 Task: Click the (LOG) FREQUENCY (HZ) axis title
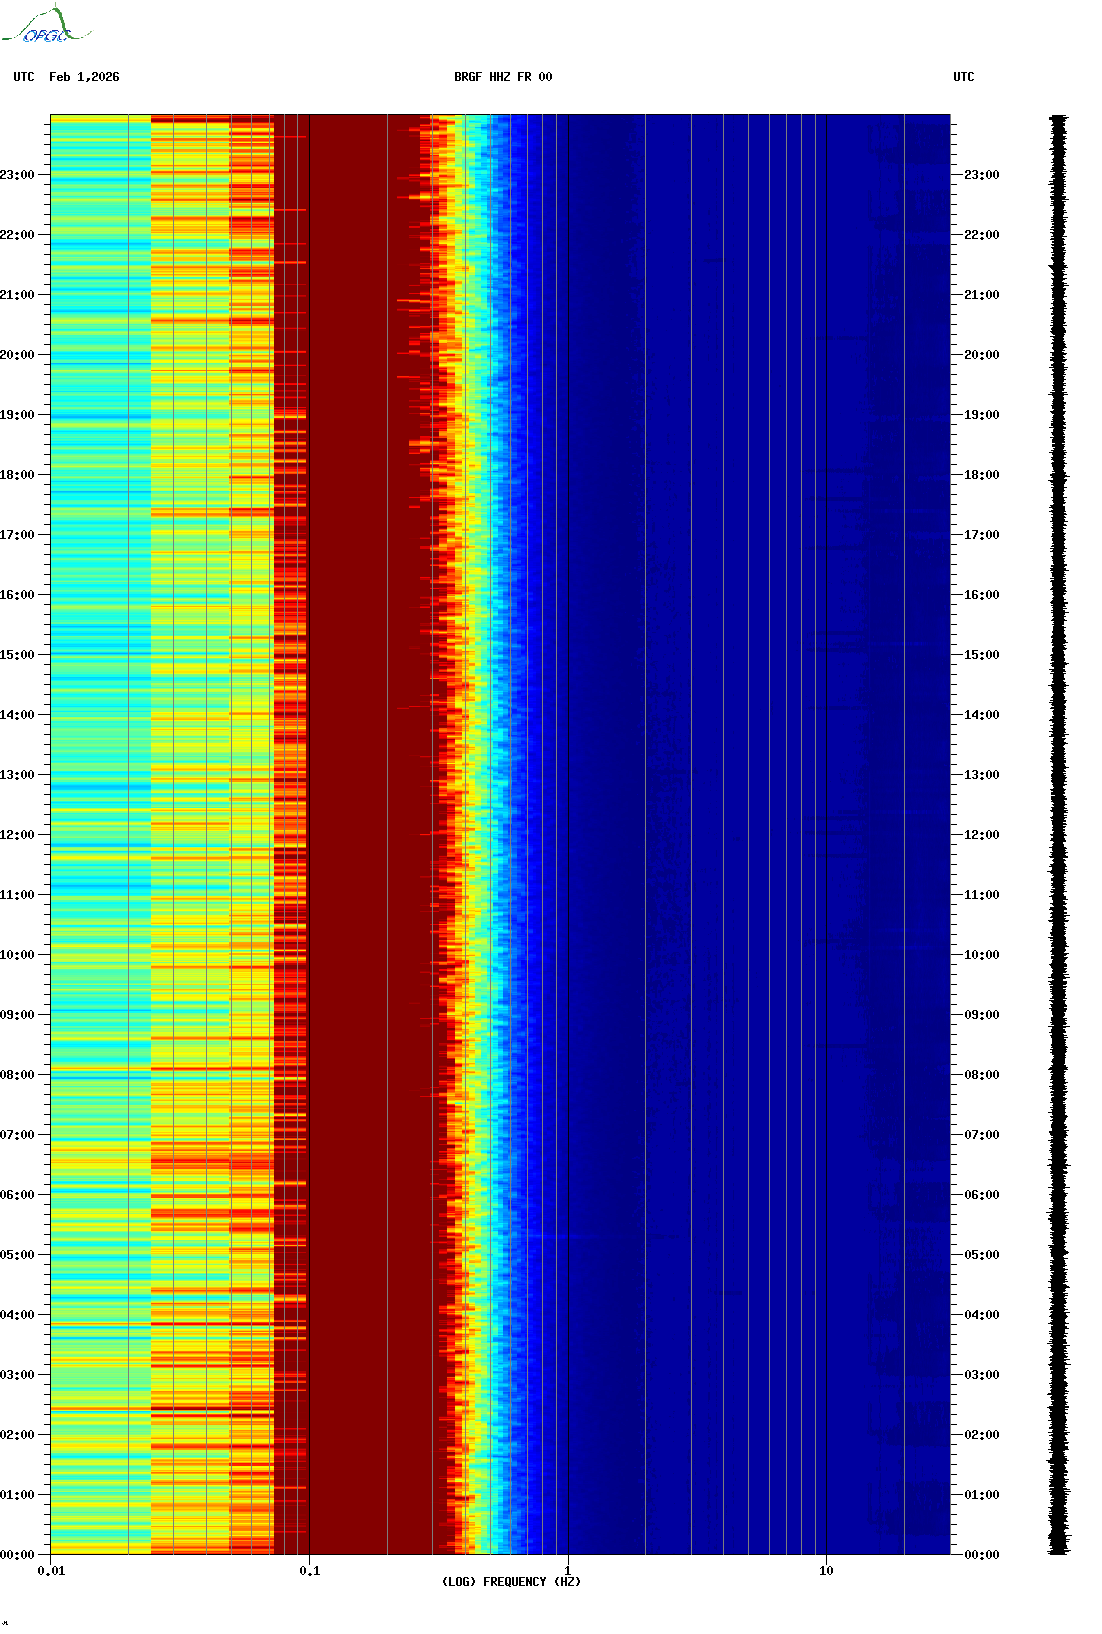(x=511, y=1582)
